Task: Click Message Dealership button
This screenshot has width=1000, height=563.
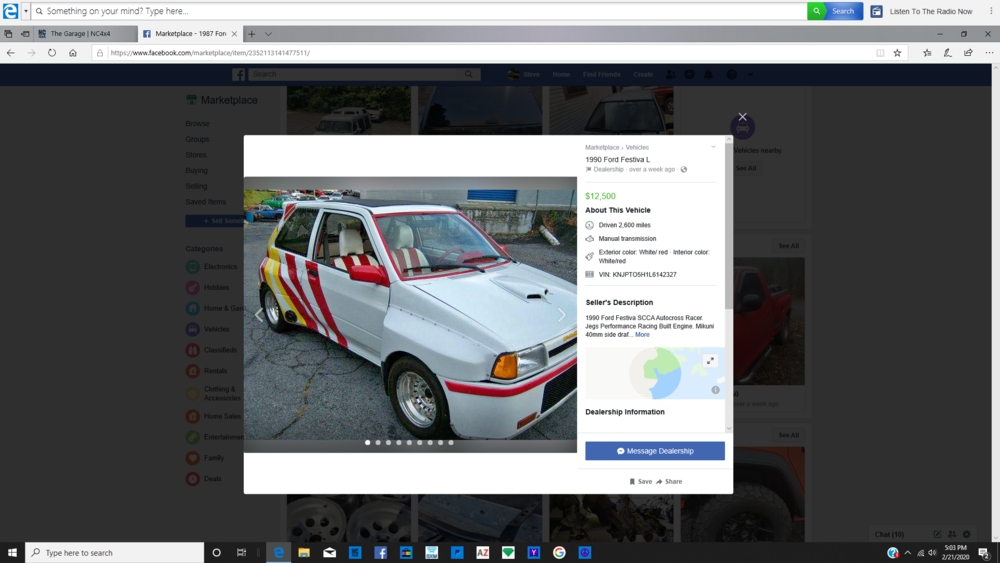Action: [x=655, y=451]
